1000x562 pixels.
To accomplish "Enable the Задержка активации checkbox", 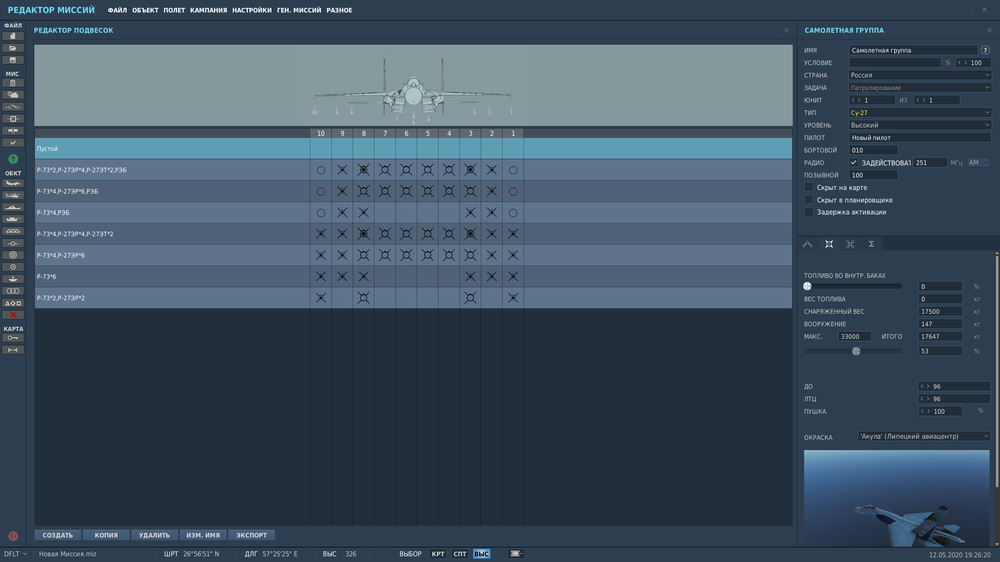I will (809, 212).
